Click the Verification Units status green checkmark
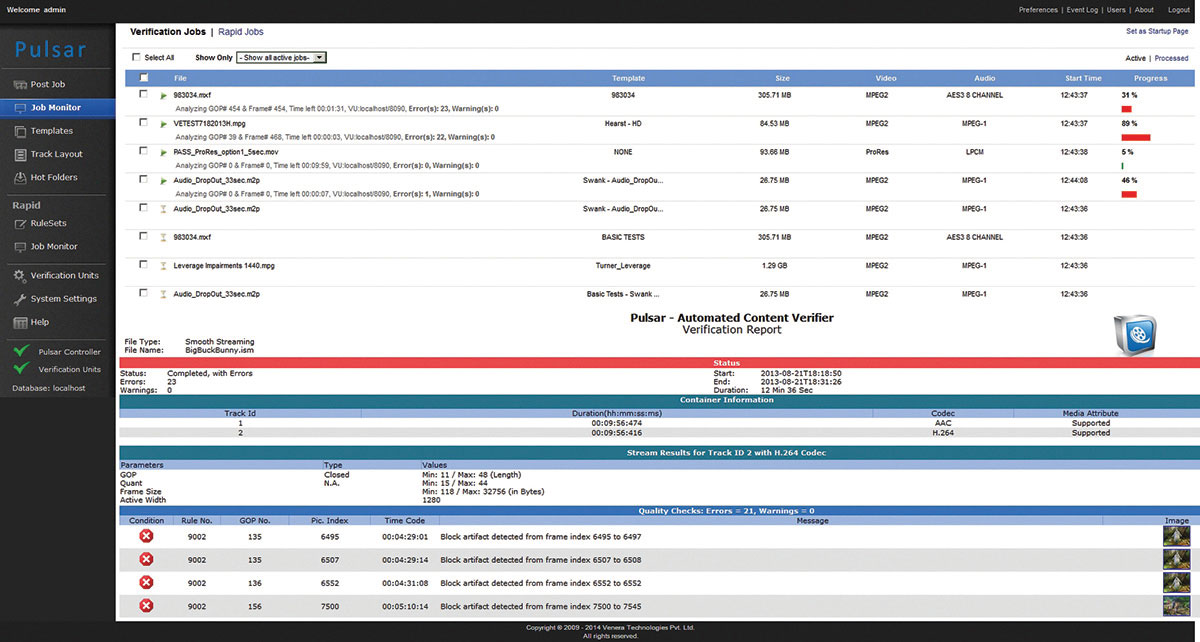This screenshot has height=642, width=1200. point(20,368)
